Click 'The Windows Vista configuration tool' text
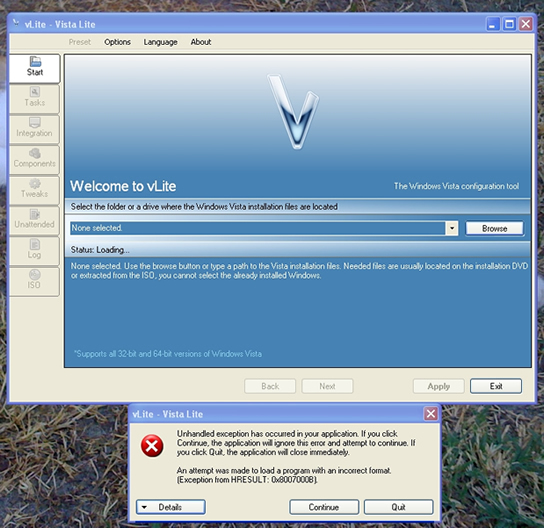The height and width of the screenshot is (528, 544). coord(456,186)
